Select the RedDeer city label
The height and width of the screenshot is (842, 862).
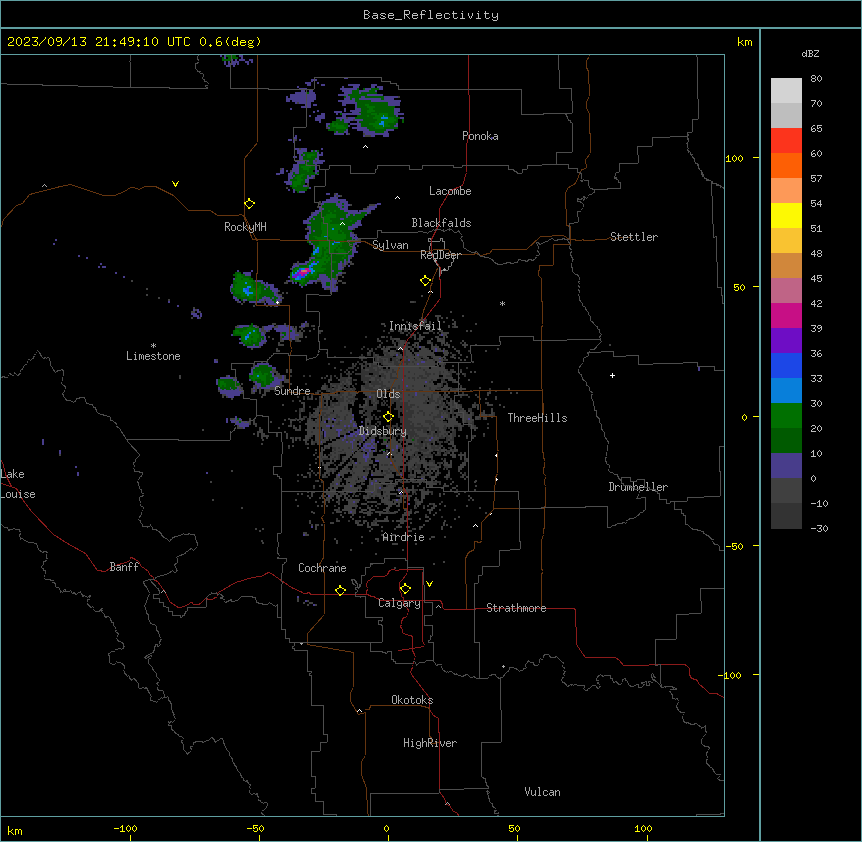point(440,255)
